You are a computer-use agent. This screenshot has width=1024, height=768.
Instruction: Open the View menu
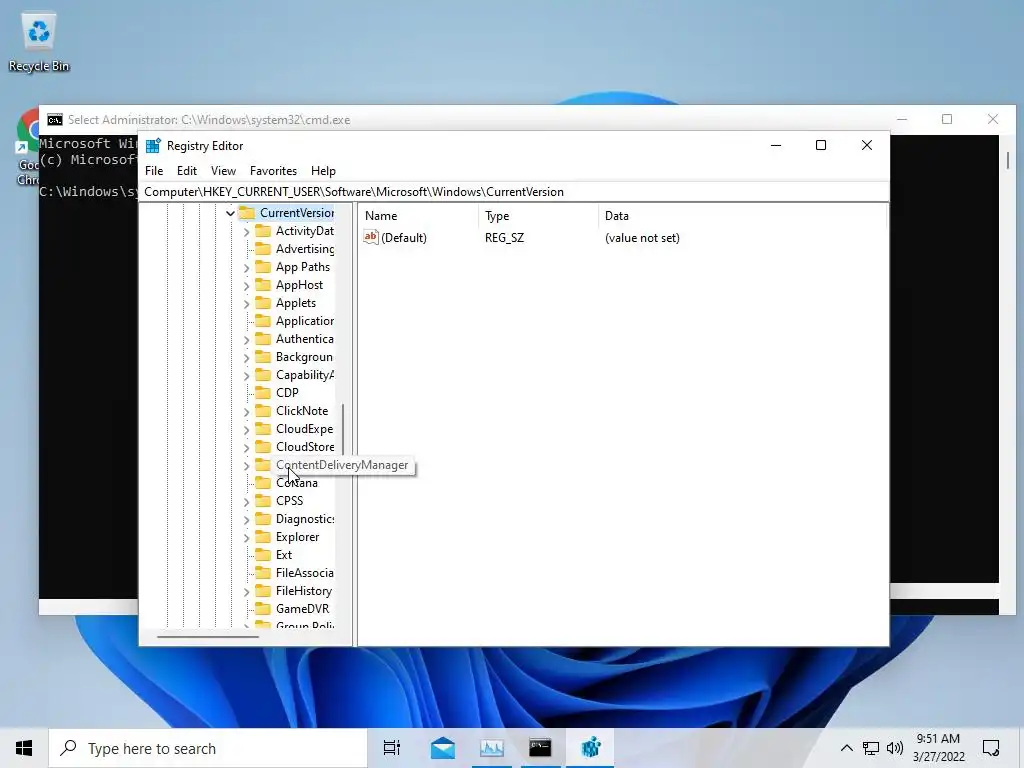point(223,170)
